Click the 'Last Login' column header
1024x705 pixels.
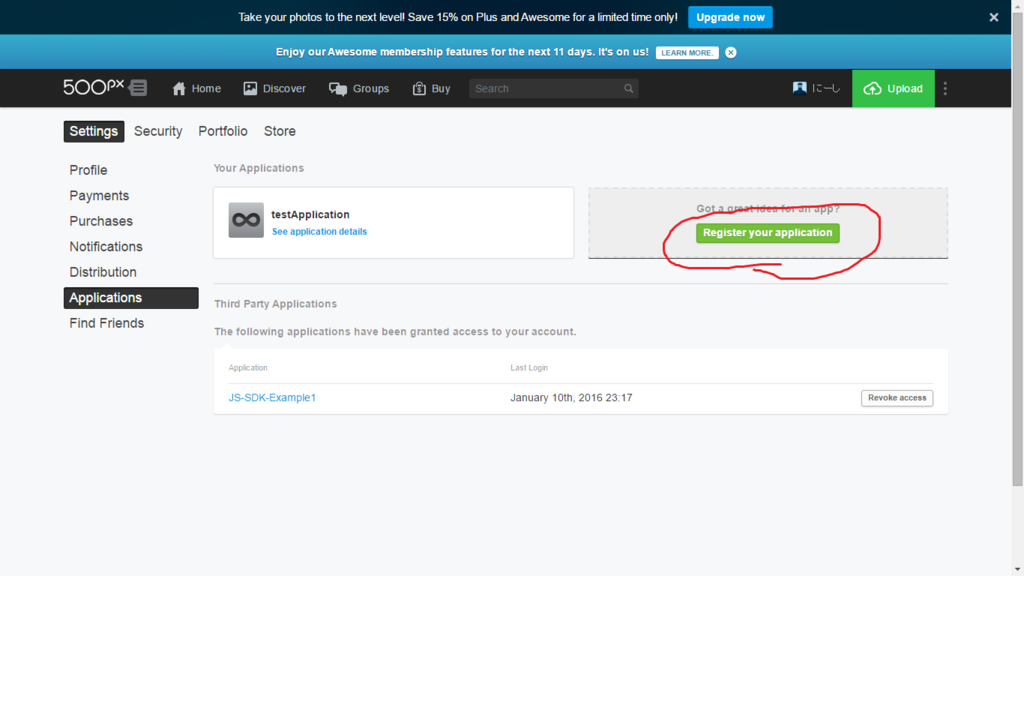click(x=529, y=368)
